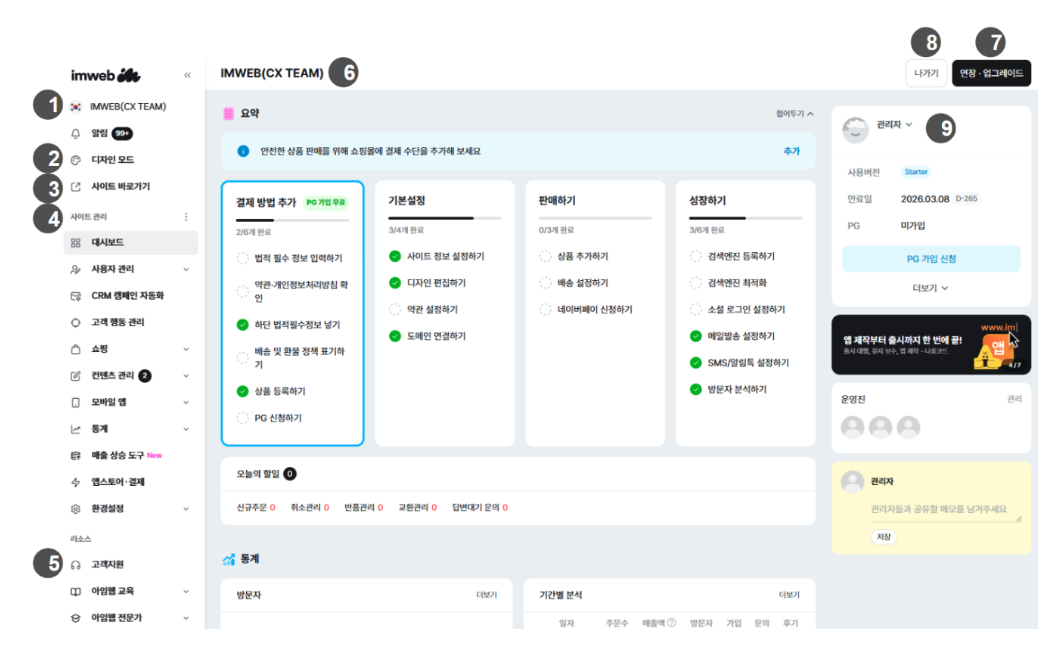Expand the 모바일 앱 chevron
This screenshot has height=645, width=1057.
tap(186, 402)
